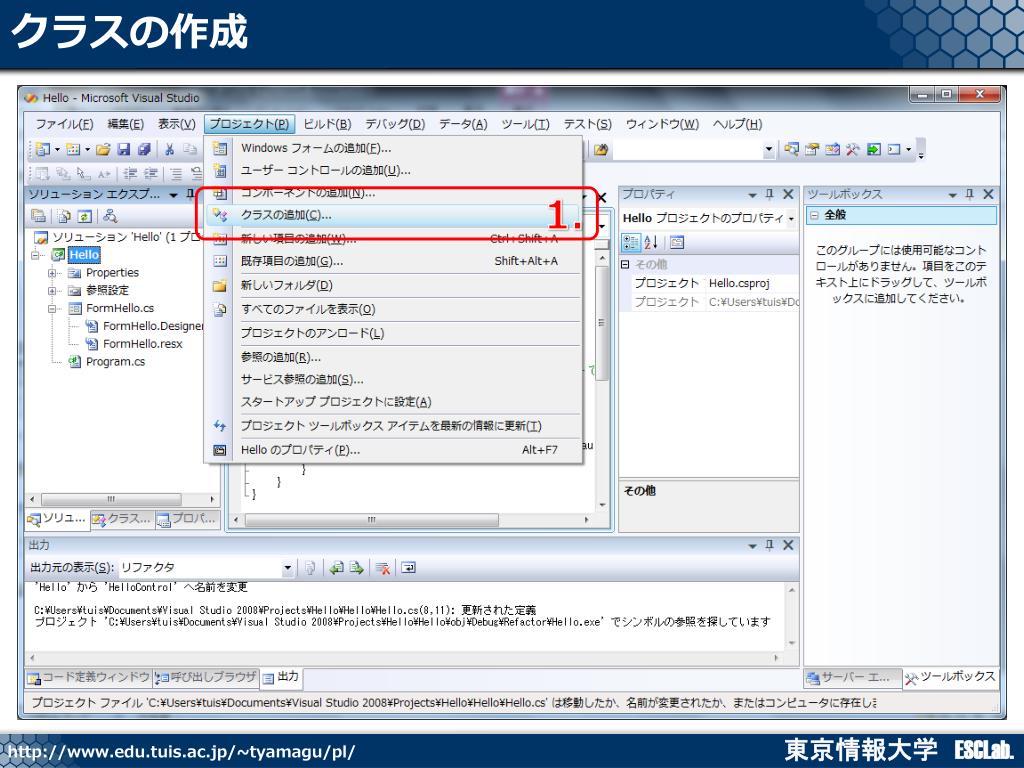Click the Hello.csproj property value
Viewport: 1024px width, 768px height.
752,283
